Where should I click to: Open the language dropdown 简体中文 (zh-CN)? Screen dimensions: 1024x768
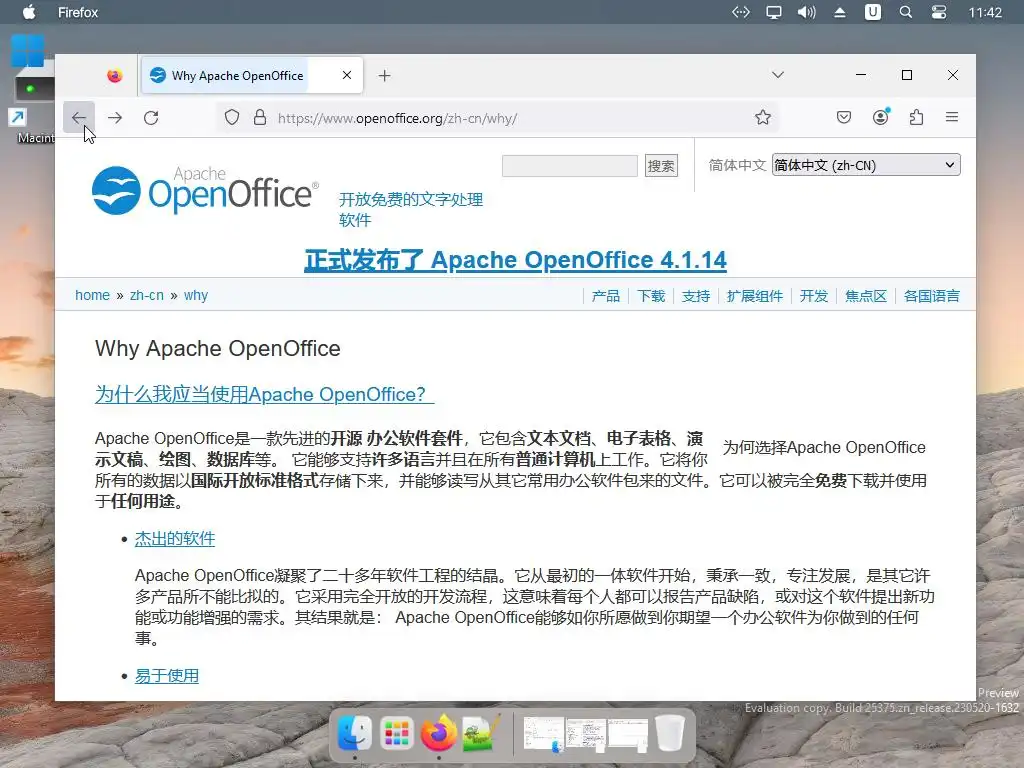click(866, 165)
